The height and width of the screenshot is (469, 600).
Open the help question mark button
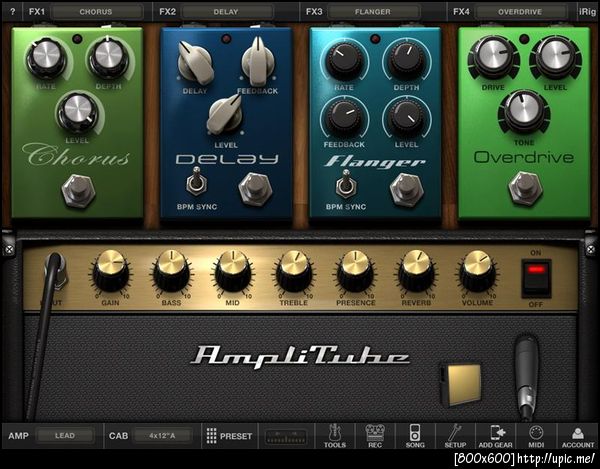[x=12, y=12]
